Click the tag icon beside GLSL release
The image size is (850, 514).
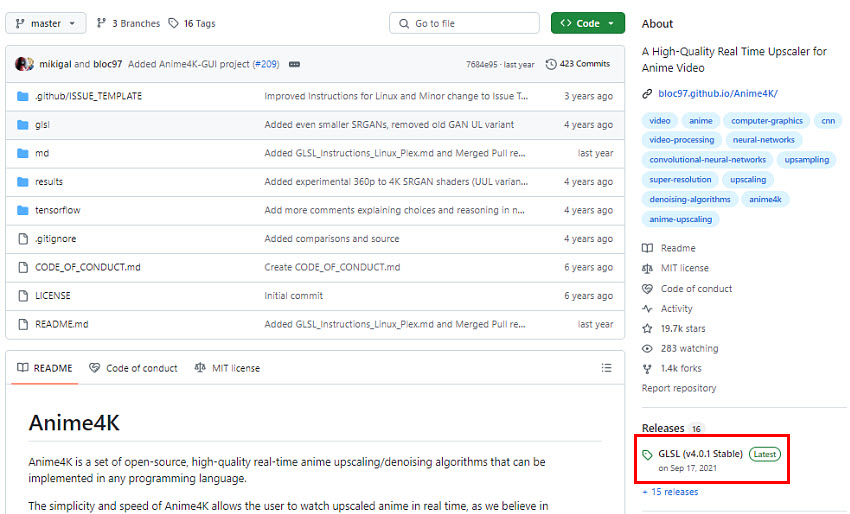(647, 455)
